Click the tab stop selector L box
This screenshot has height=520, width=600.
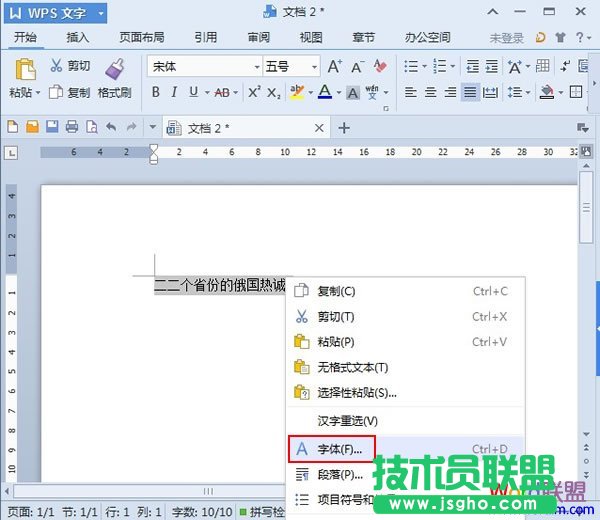pyautogui.click(x=11, y=153)
